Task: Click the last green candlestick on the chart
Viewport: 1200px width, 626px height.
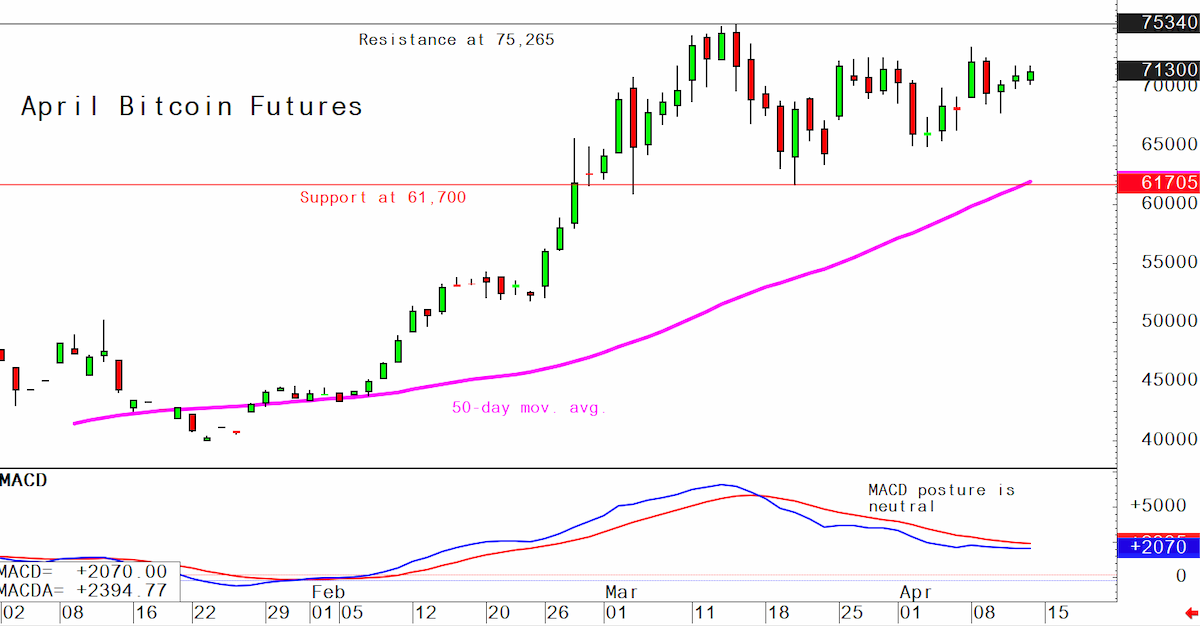Action: pyautogui.click(x=1030, y=74)
